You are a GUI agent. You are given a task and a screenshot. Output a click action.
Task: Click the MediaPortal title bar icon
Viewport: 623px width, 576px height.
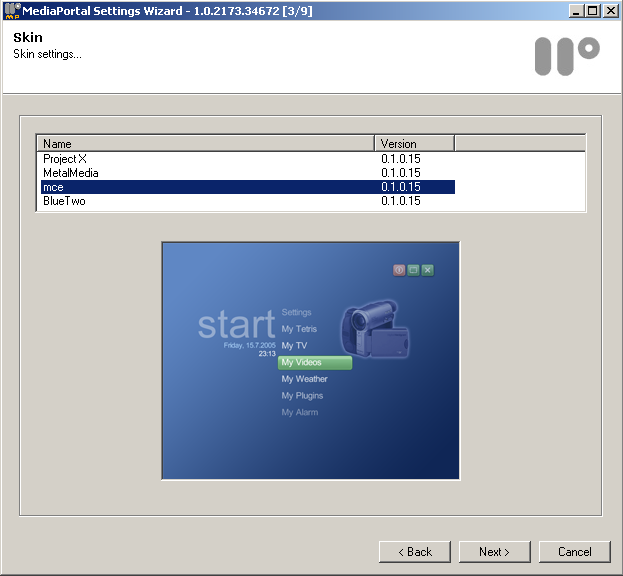pos(12,11)
